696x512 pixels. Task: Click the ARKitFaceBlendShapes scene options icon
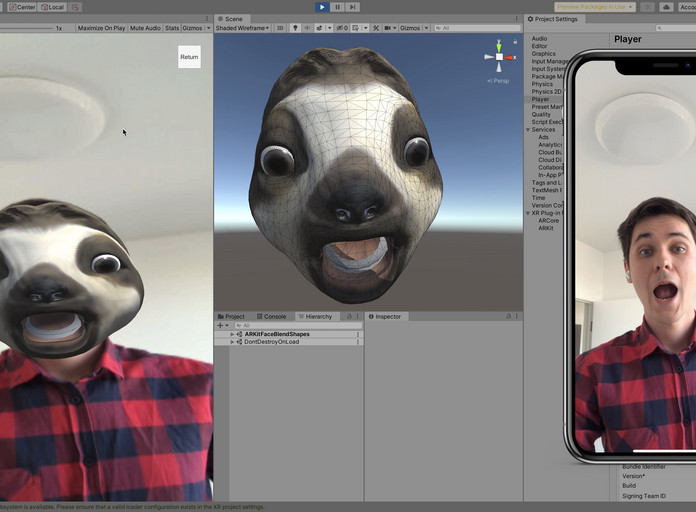point(358,334)
